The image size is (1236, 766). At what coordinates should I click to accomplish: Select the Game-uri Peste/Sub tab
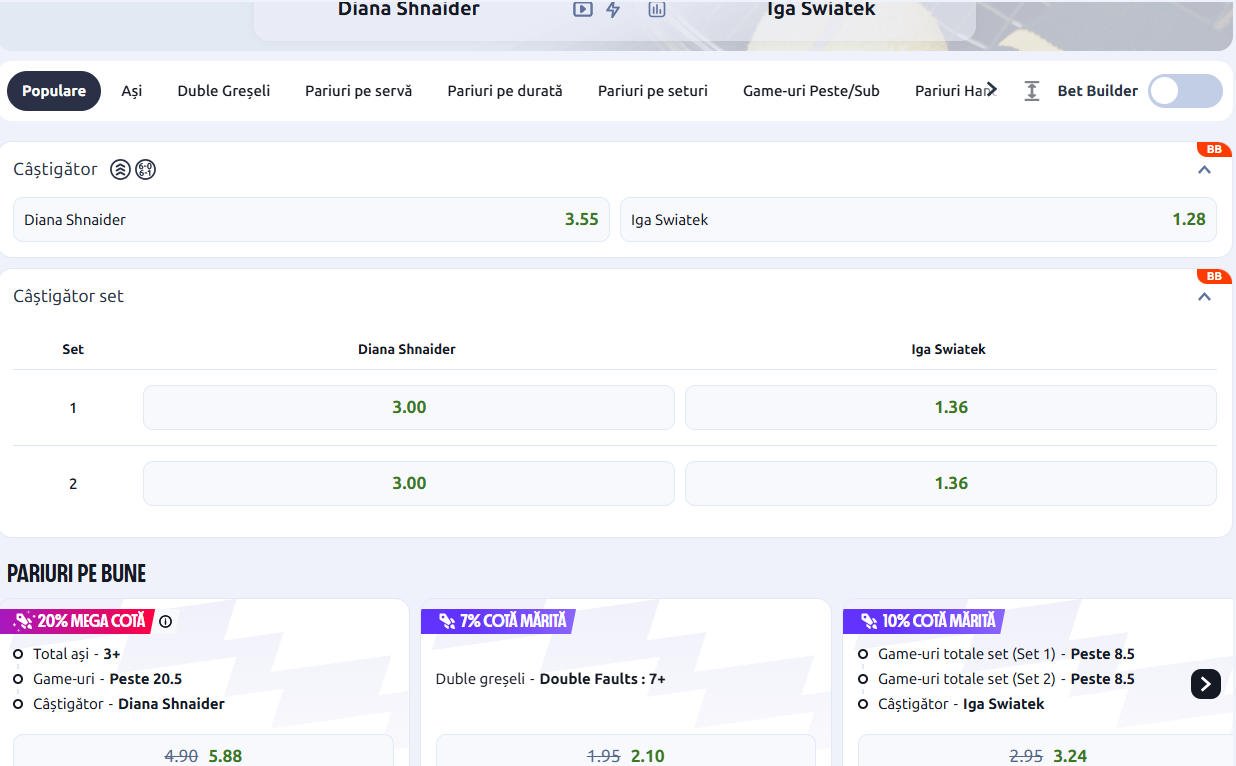pyautogui.click(x=811, y=91)
